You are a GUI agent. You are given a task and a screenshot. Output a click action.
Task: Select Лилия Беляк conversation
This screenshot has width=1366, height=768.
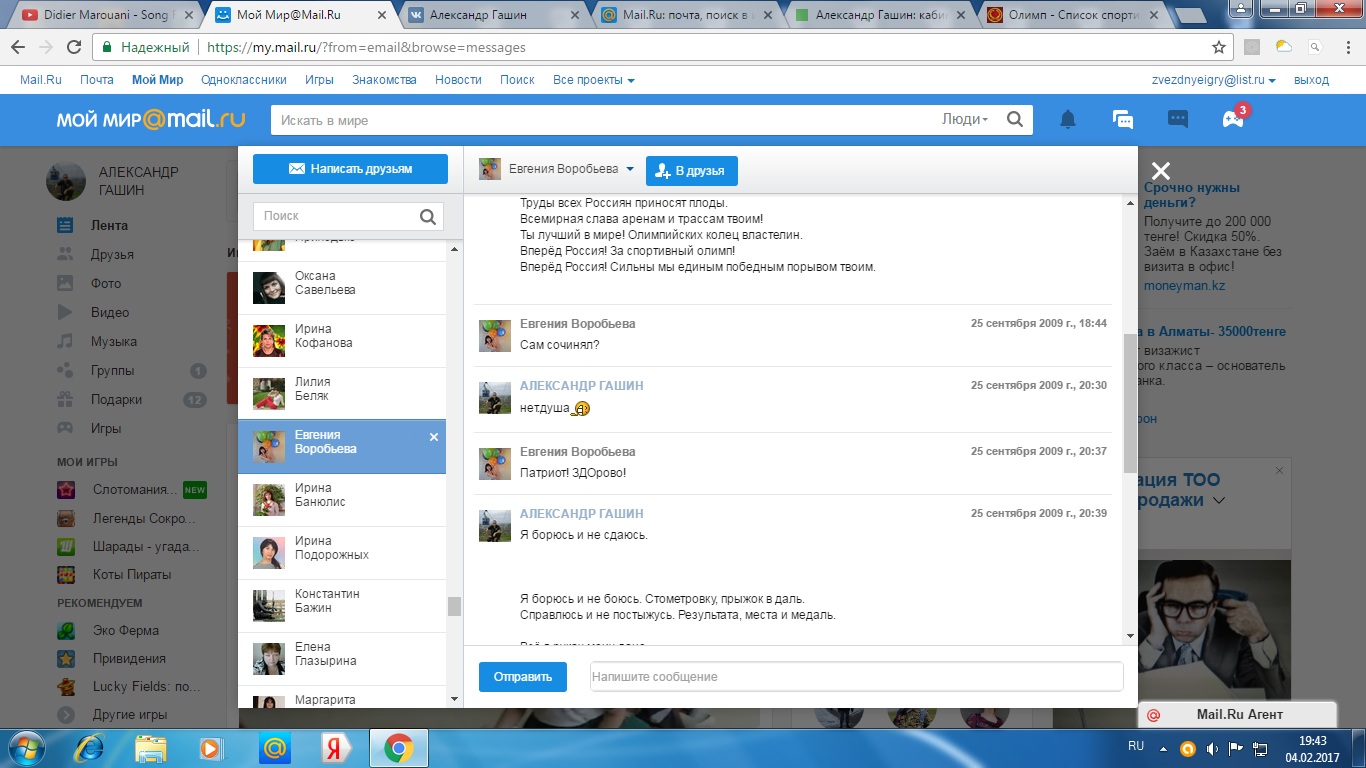coord(342,394)
